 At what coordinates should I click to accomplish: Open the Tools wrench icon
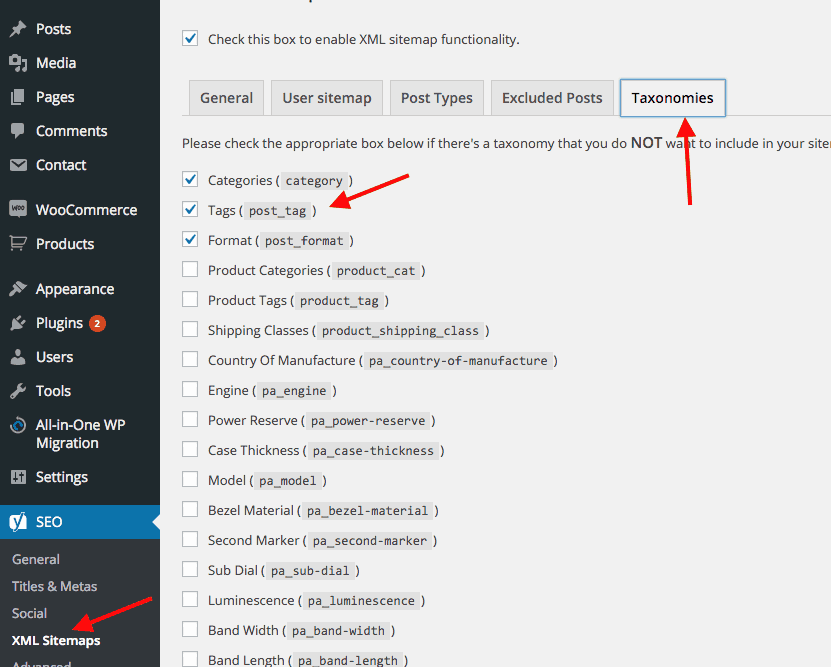click(18, 391)
